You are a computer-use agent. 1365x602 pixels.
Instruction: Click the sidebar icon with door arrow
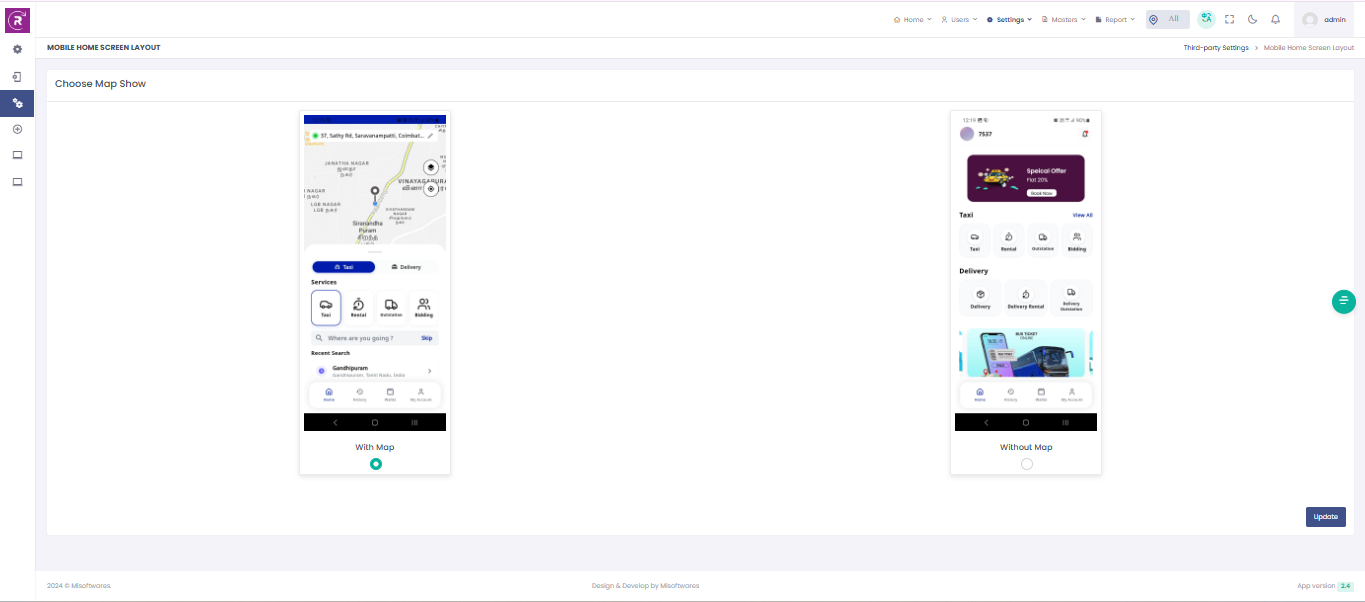[x=17, y=76]
